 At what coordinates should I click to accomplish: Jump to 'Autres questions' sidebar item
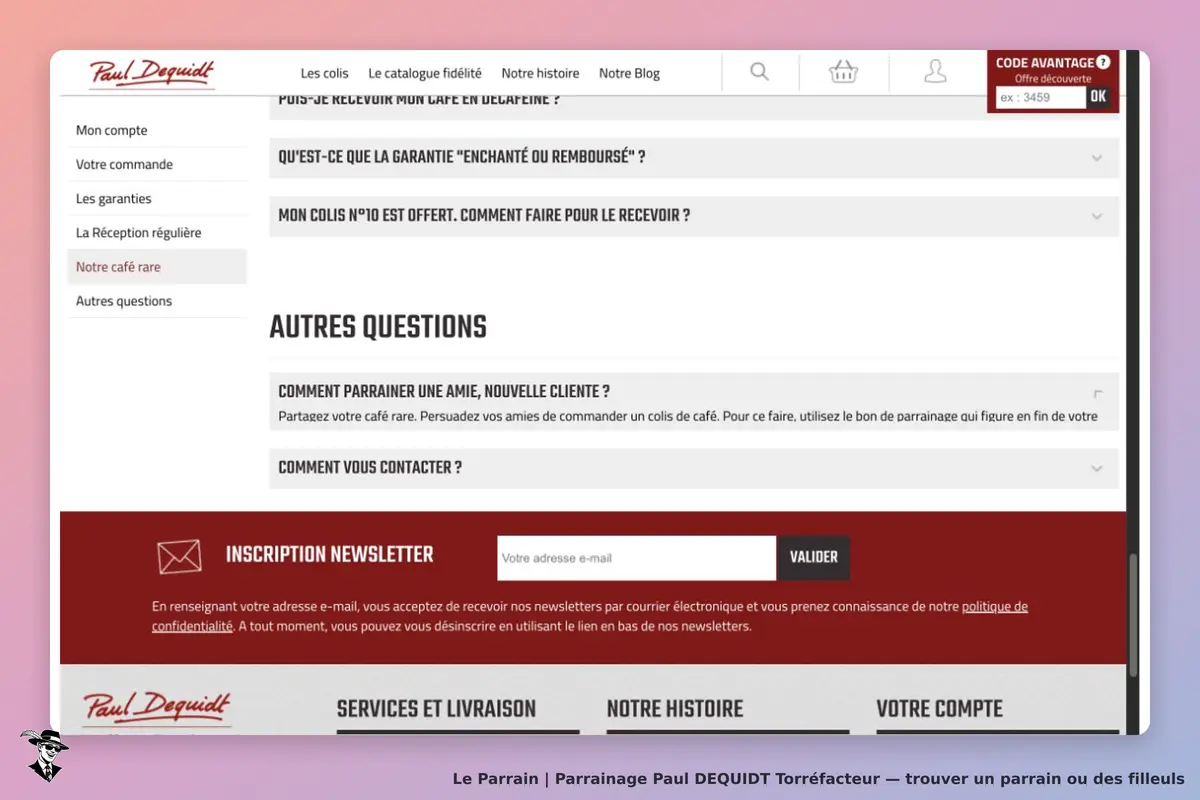(x=157, y=301)
